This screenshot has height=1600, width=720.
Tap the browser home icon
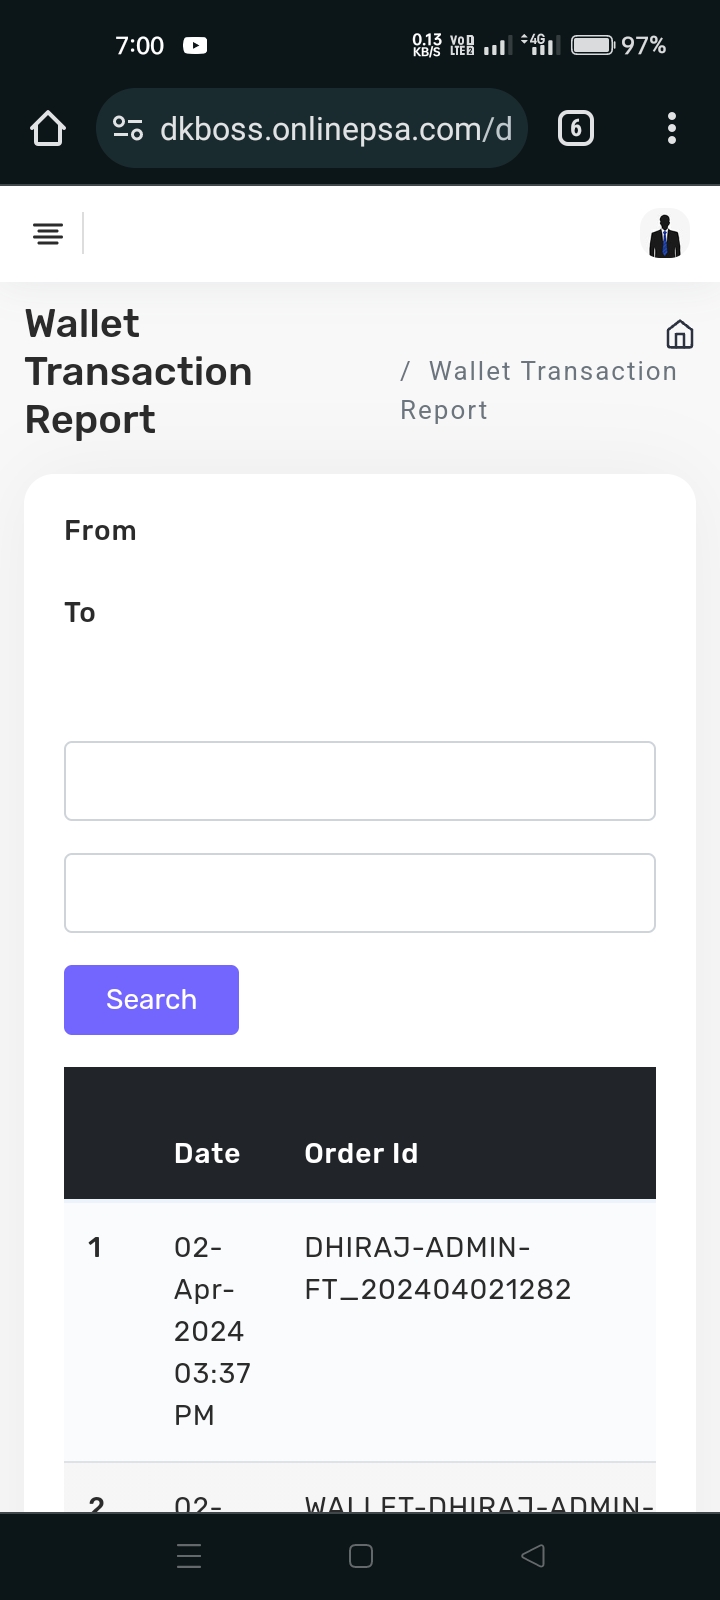tap(48, 129)
